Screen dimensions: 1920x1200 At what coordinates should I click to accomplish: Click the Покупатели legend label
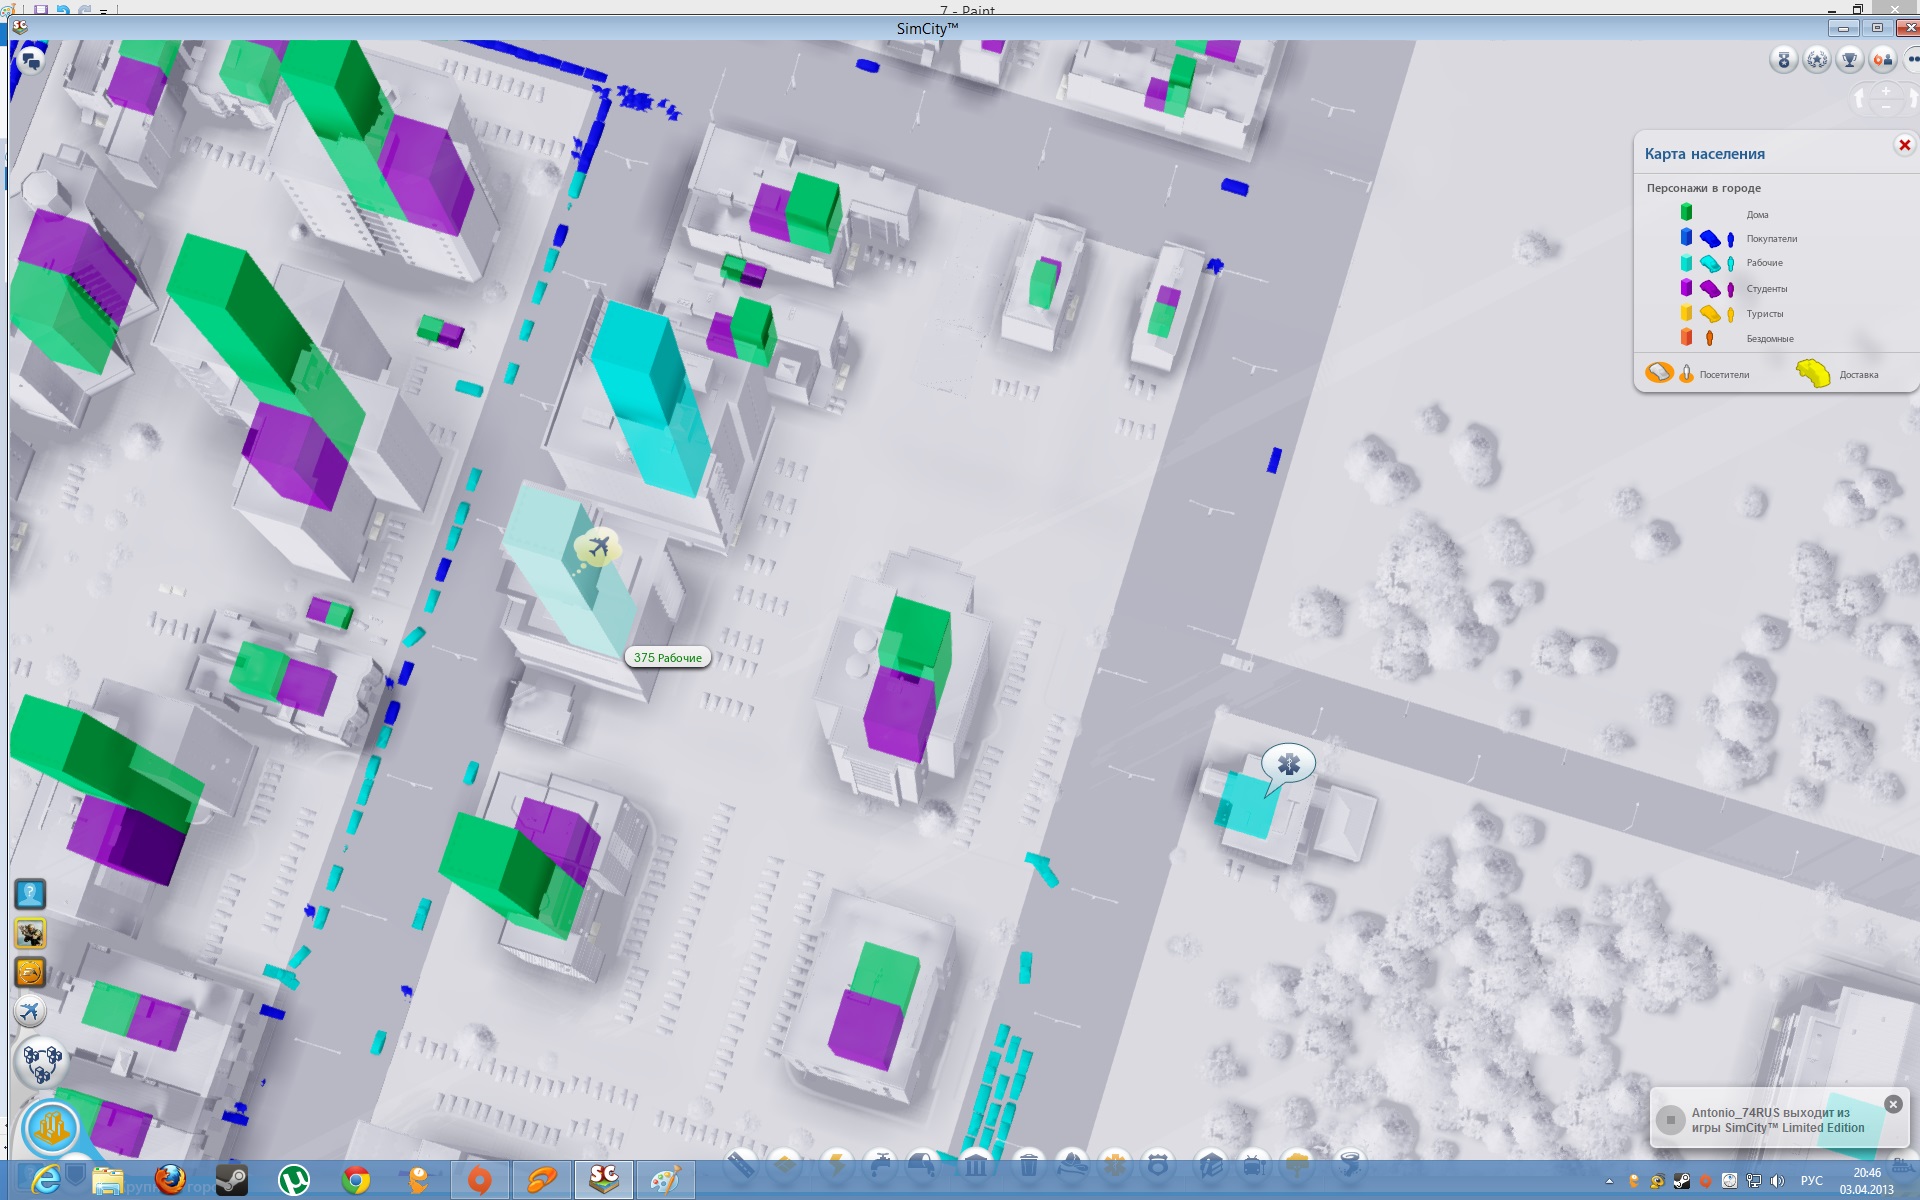click(1771, 239)
